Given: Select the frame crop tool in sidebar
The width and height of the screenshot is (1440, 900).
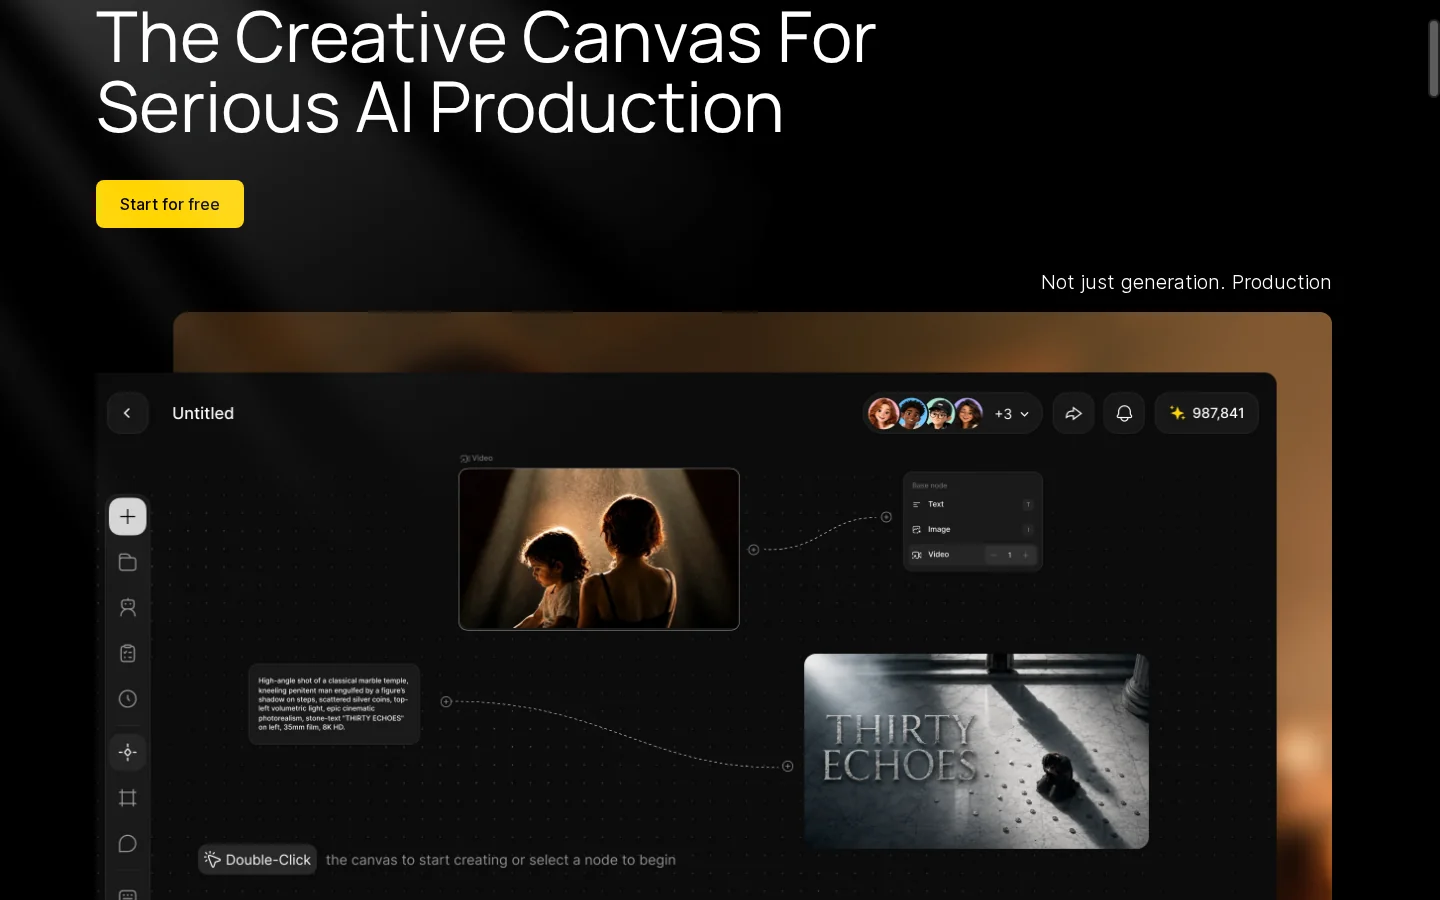Looking at the screenshot, I should click(x=128, y=798).
